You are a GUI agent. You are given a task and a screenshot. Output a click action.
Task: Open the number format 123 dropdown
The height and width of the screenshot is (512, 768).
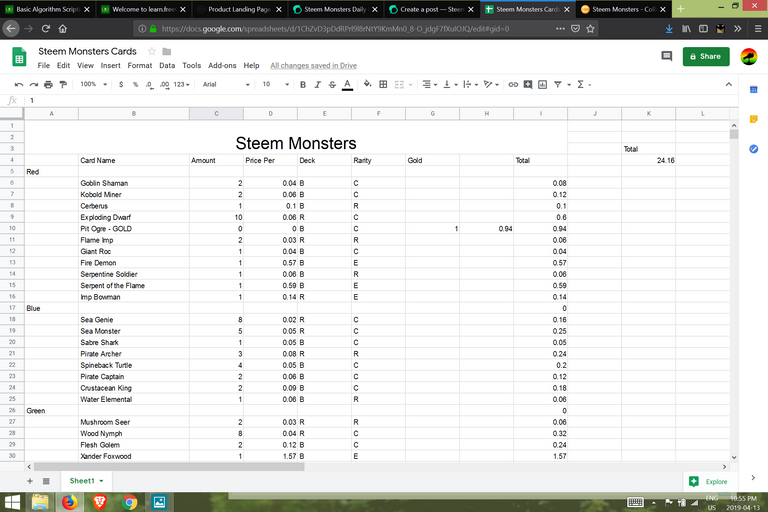pos(181,85)
